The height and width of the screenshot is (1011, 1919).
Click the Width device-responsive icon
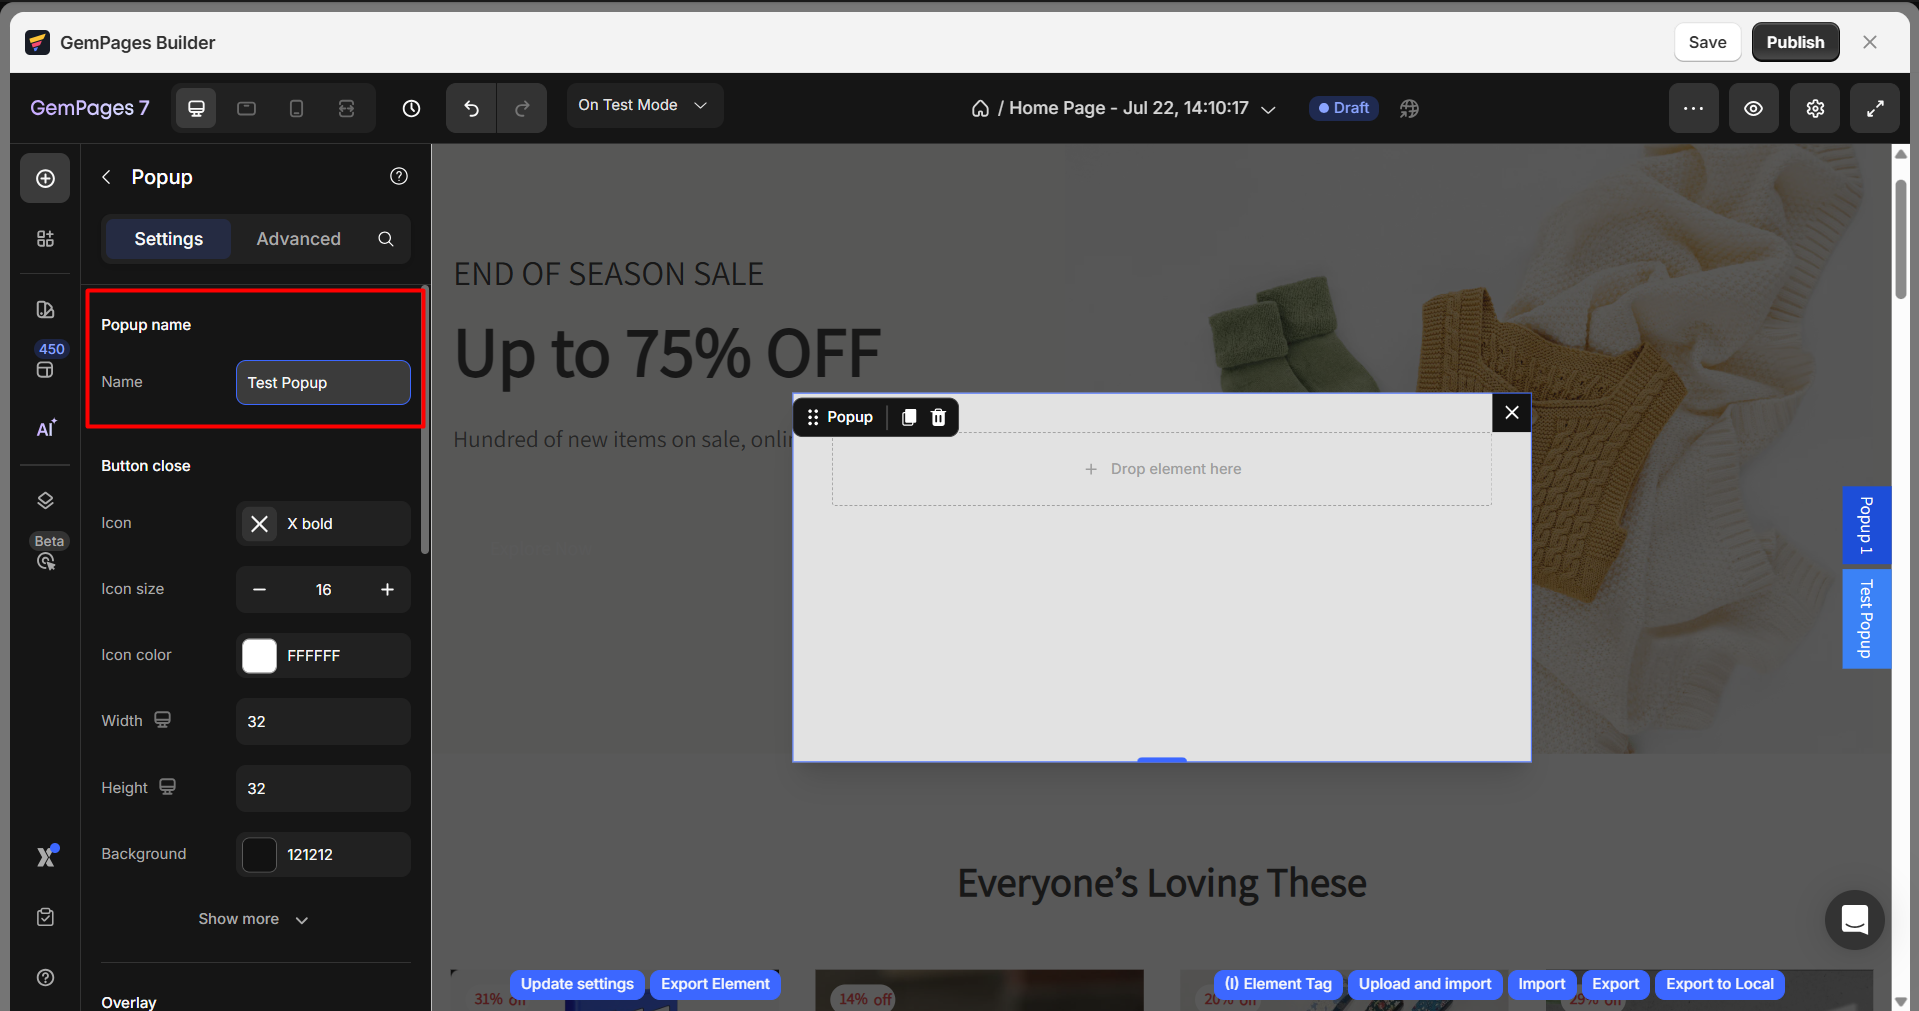pos(162,720)
